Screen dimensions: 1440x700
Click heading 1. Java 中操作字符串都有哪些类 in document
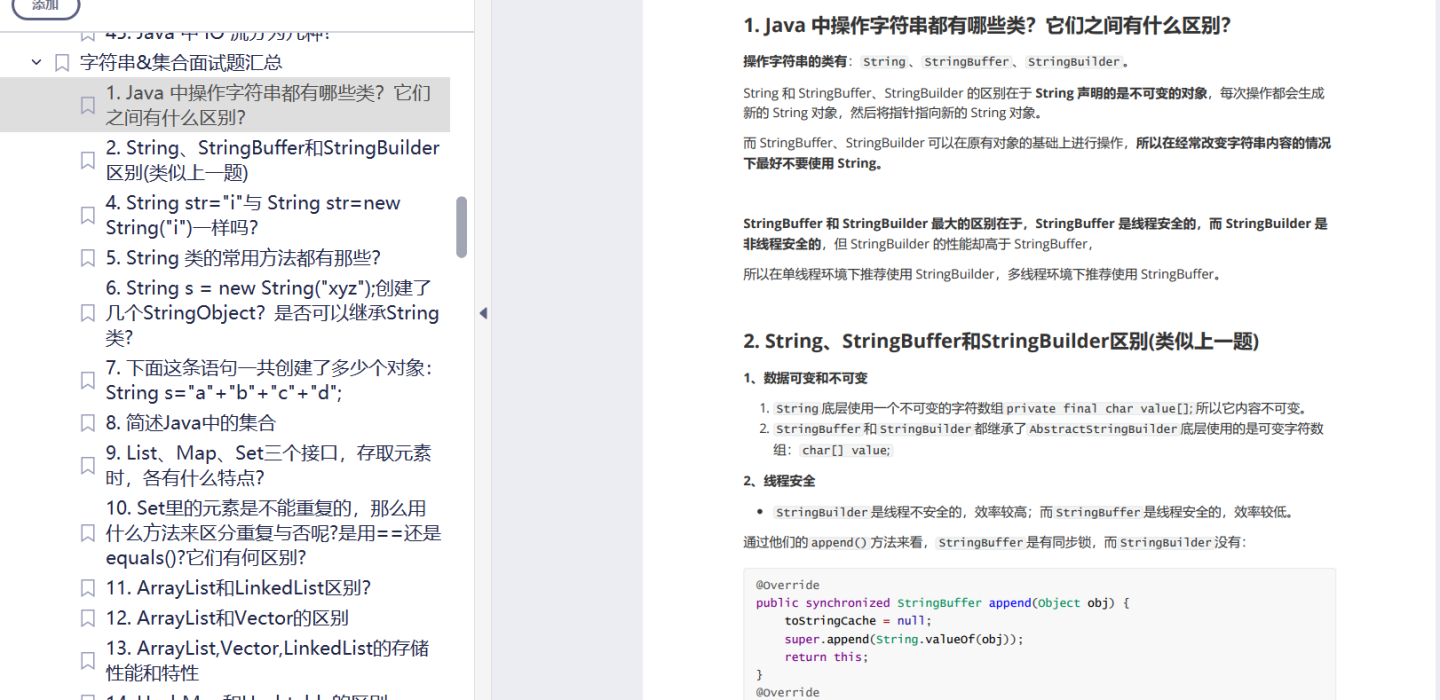coord(987,26)
